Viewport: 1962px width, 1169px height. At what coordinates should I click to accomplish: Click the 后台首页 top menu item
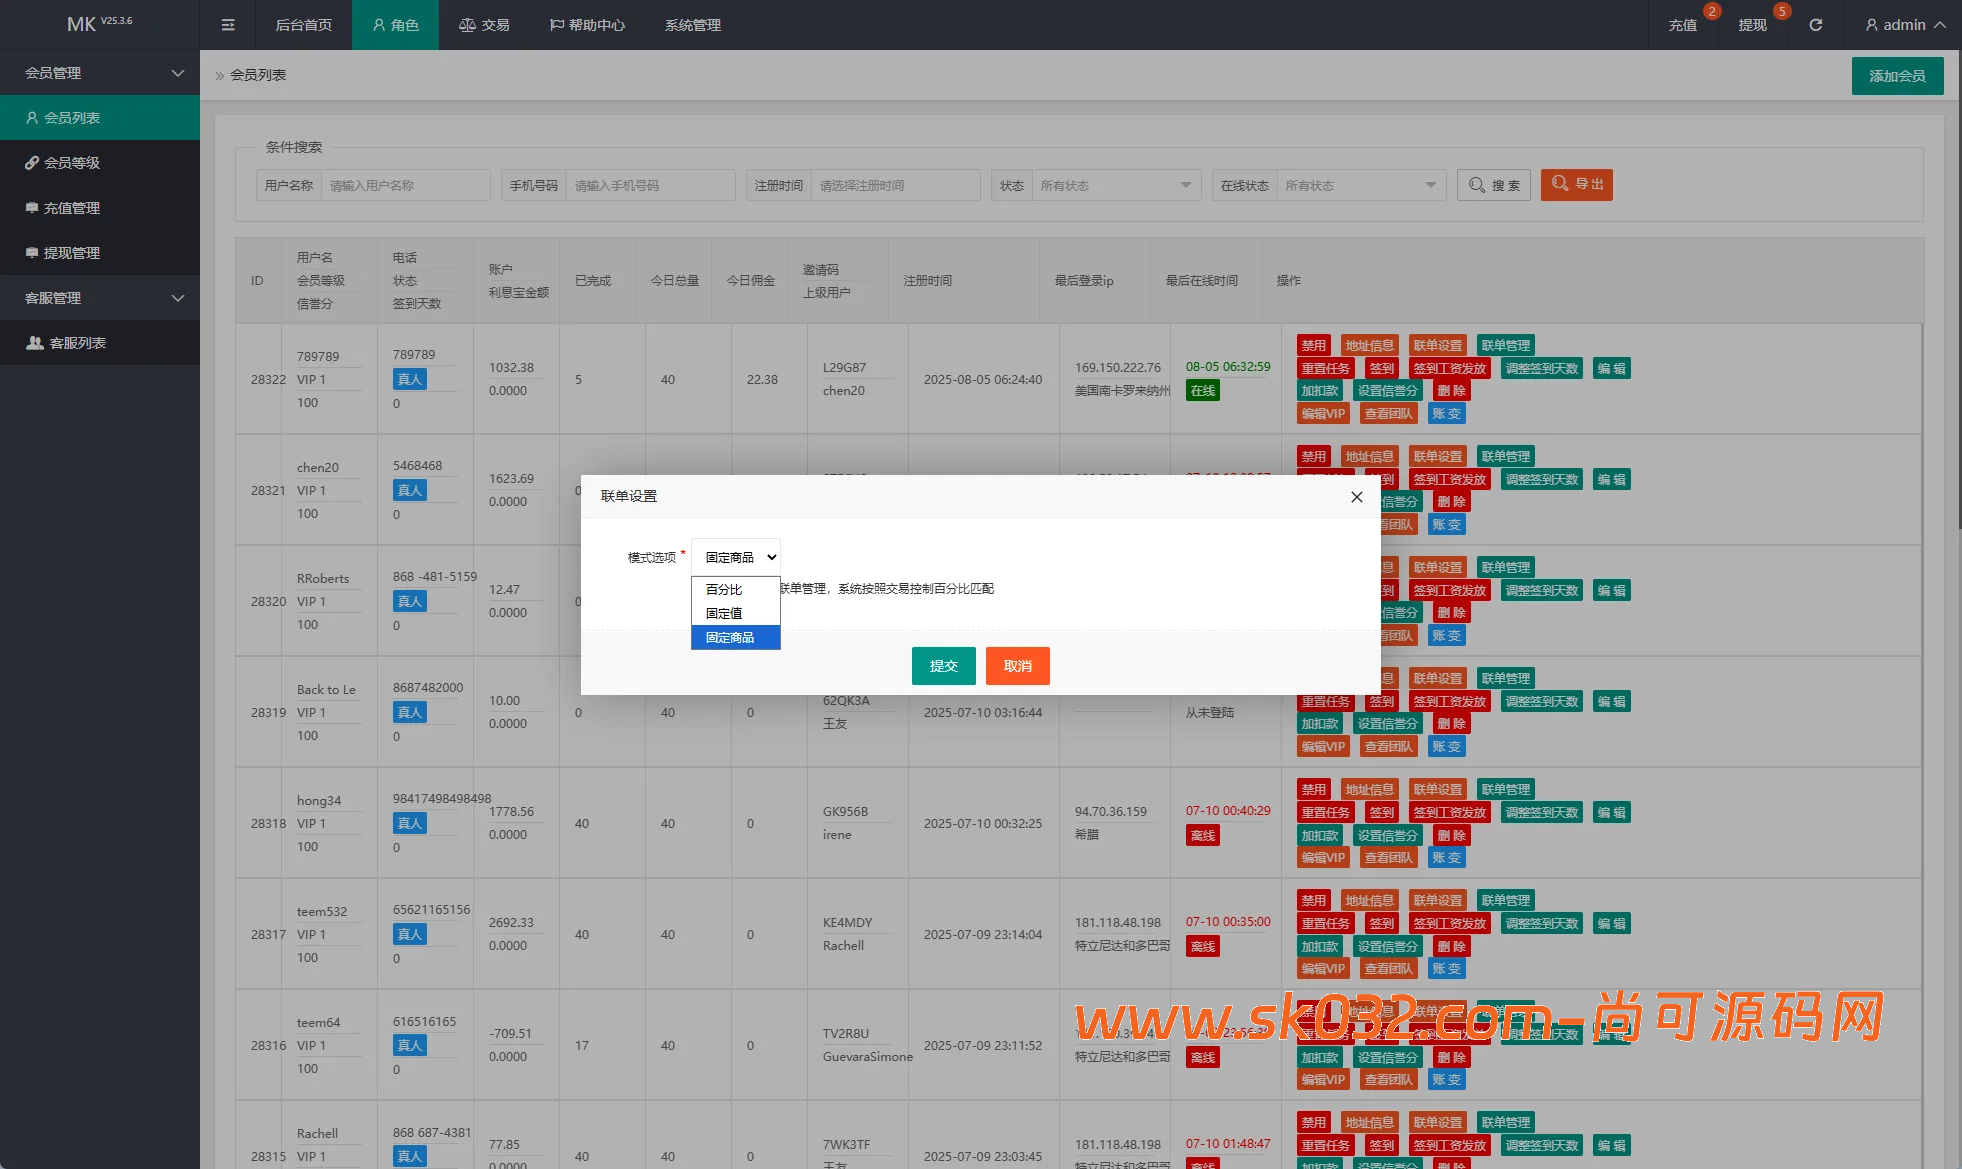pyautogui.click(x=303, y=25)
